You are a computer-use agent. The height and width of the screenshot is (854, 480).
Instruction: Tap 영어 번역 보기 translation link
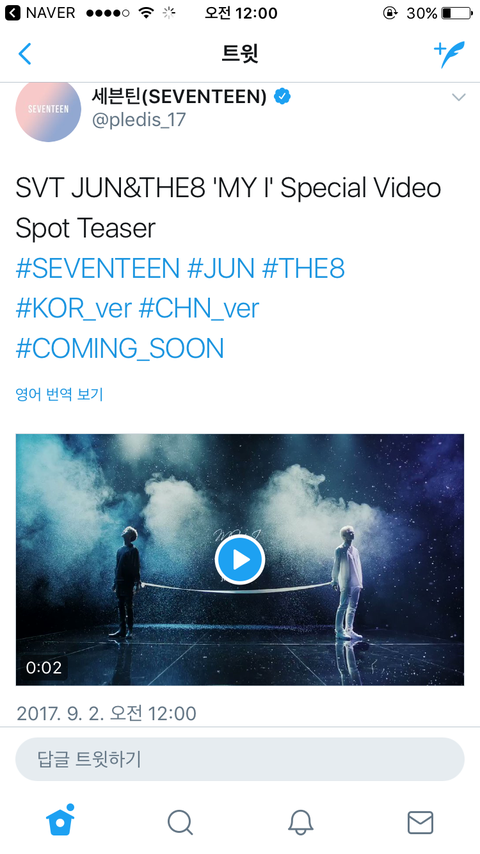59,394
